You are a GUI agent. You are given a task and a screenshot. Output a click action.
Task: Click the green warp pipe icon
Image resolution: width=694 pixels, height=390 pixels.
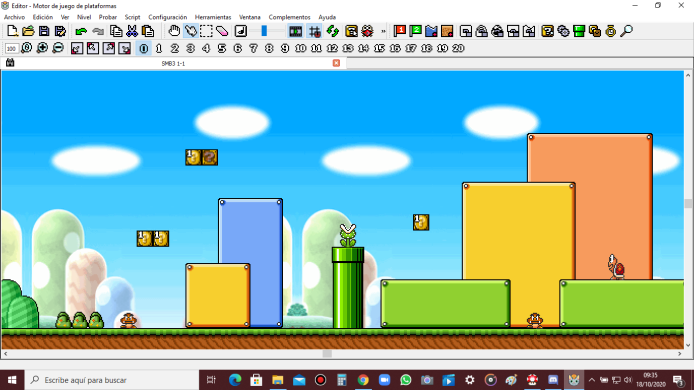(x=579, y=31)
